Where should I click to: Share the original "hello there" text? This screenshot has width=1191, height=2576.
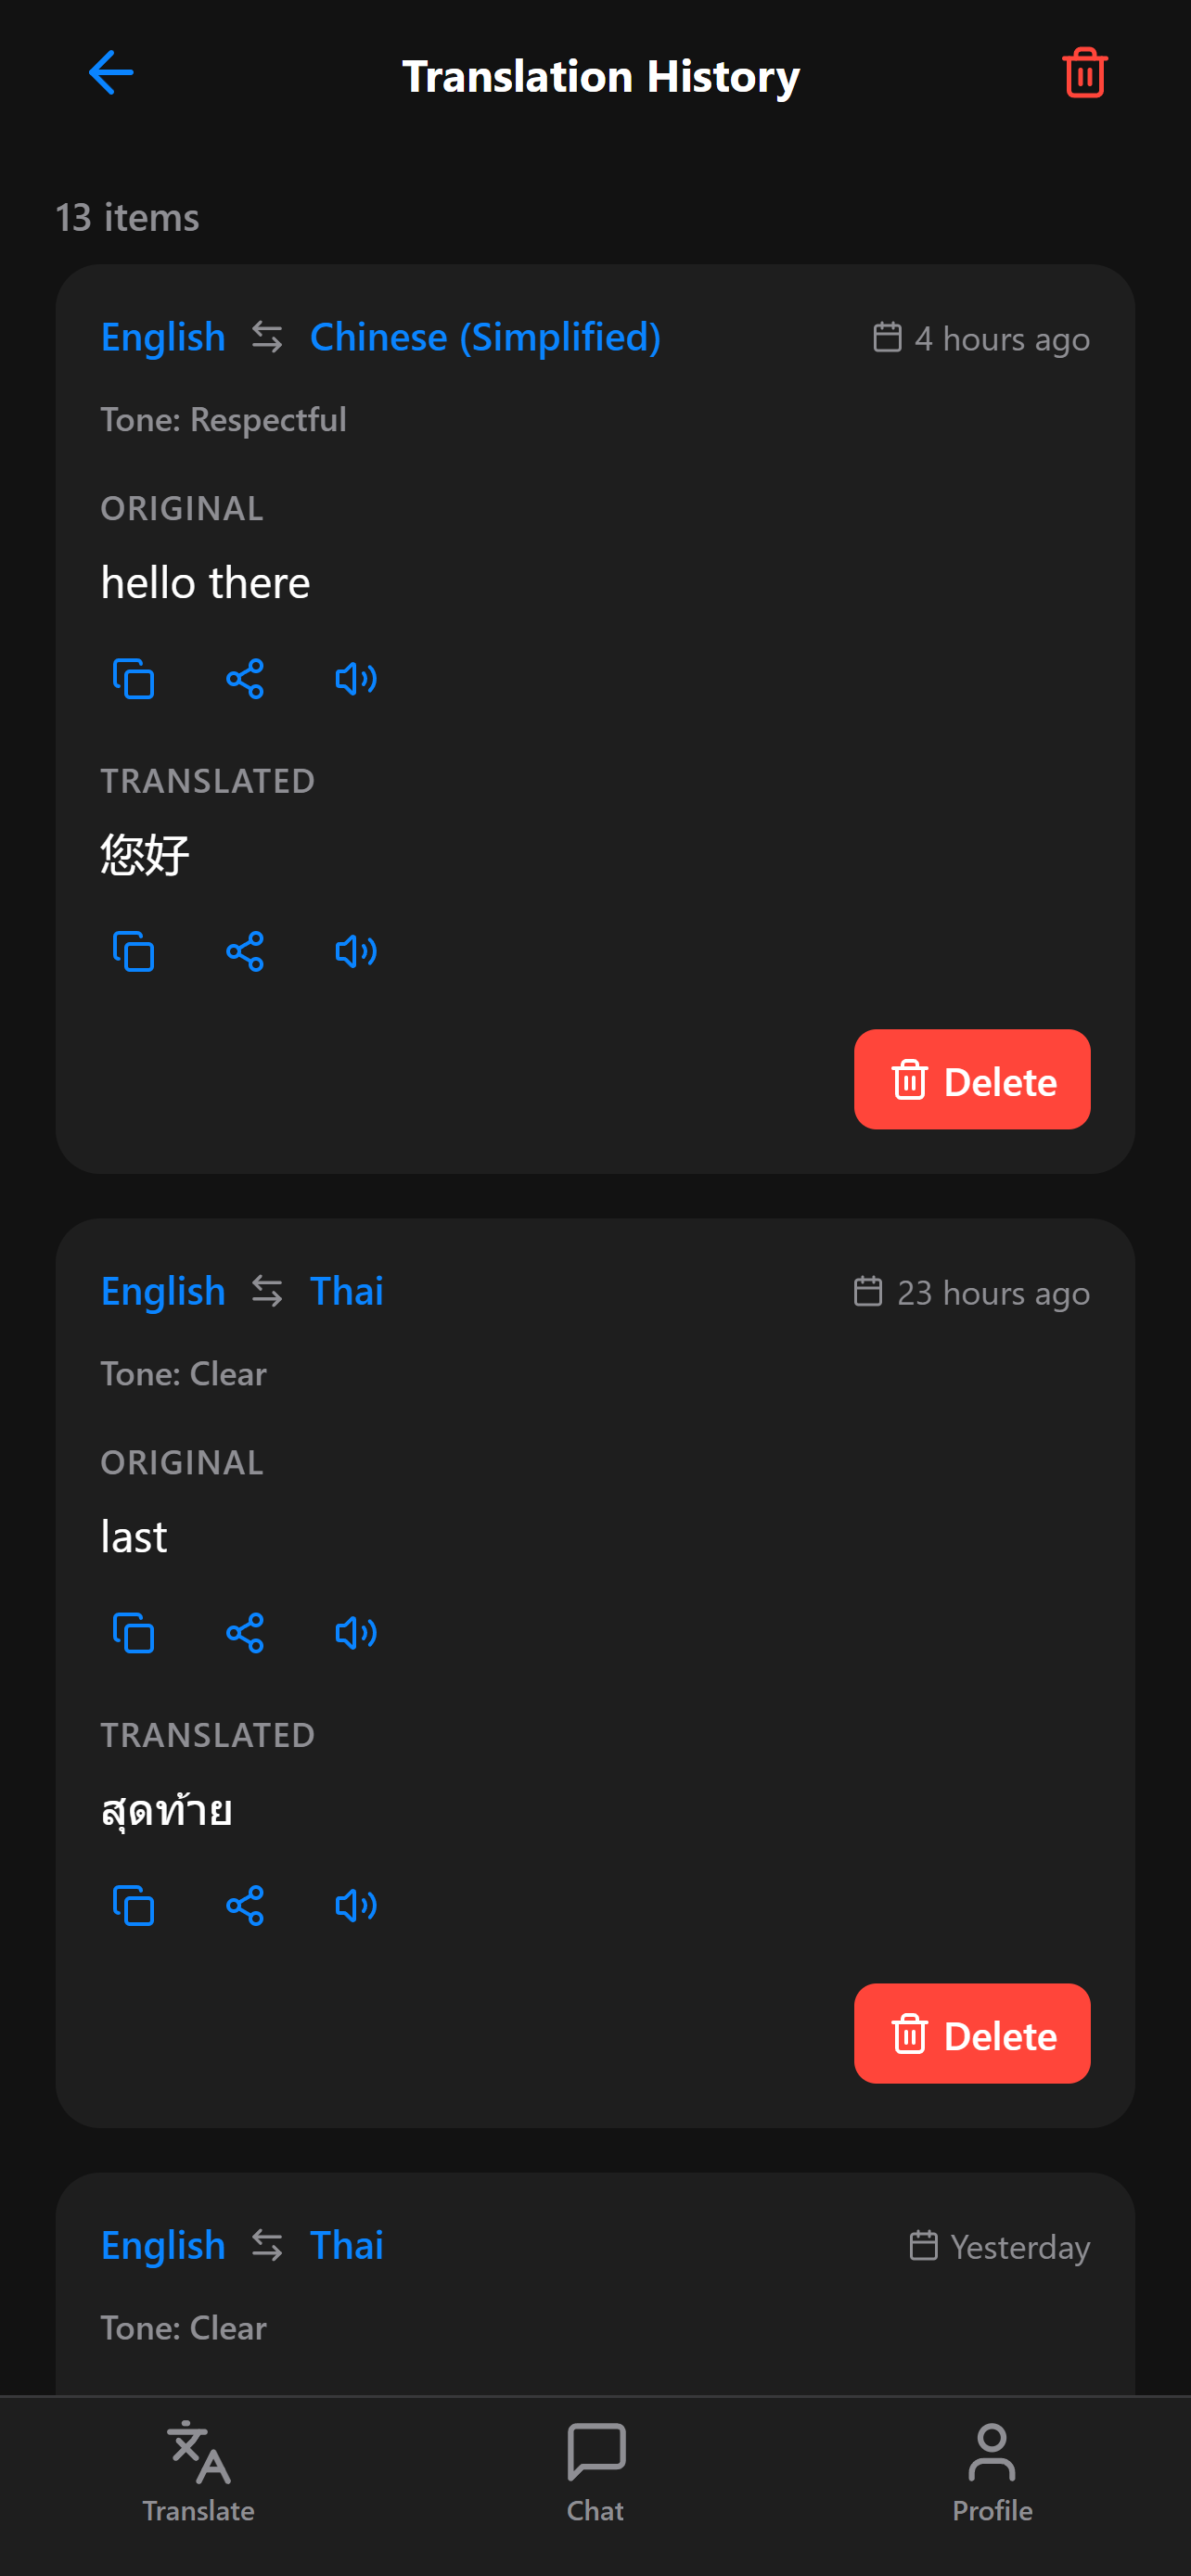coord(245,679)
